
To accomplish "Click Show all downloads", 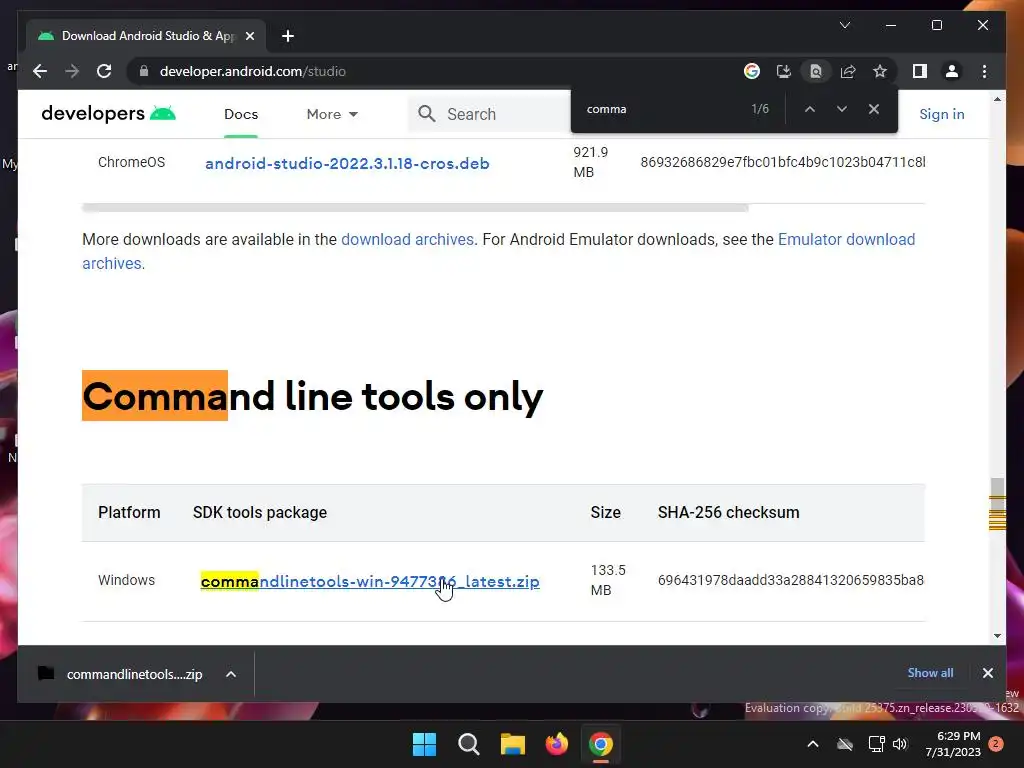I will [x=930, y=673].
